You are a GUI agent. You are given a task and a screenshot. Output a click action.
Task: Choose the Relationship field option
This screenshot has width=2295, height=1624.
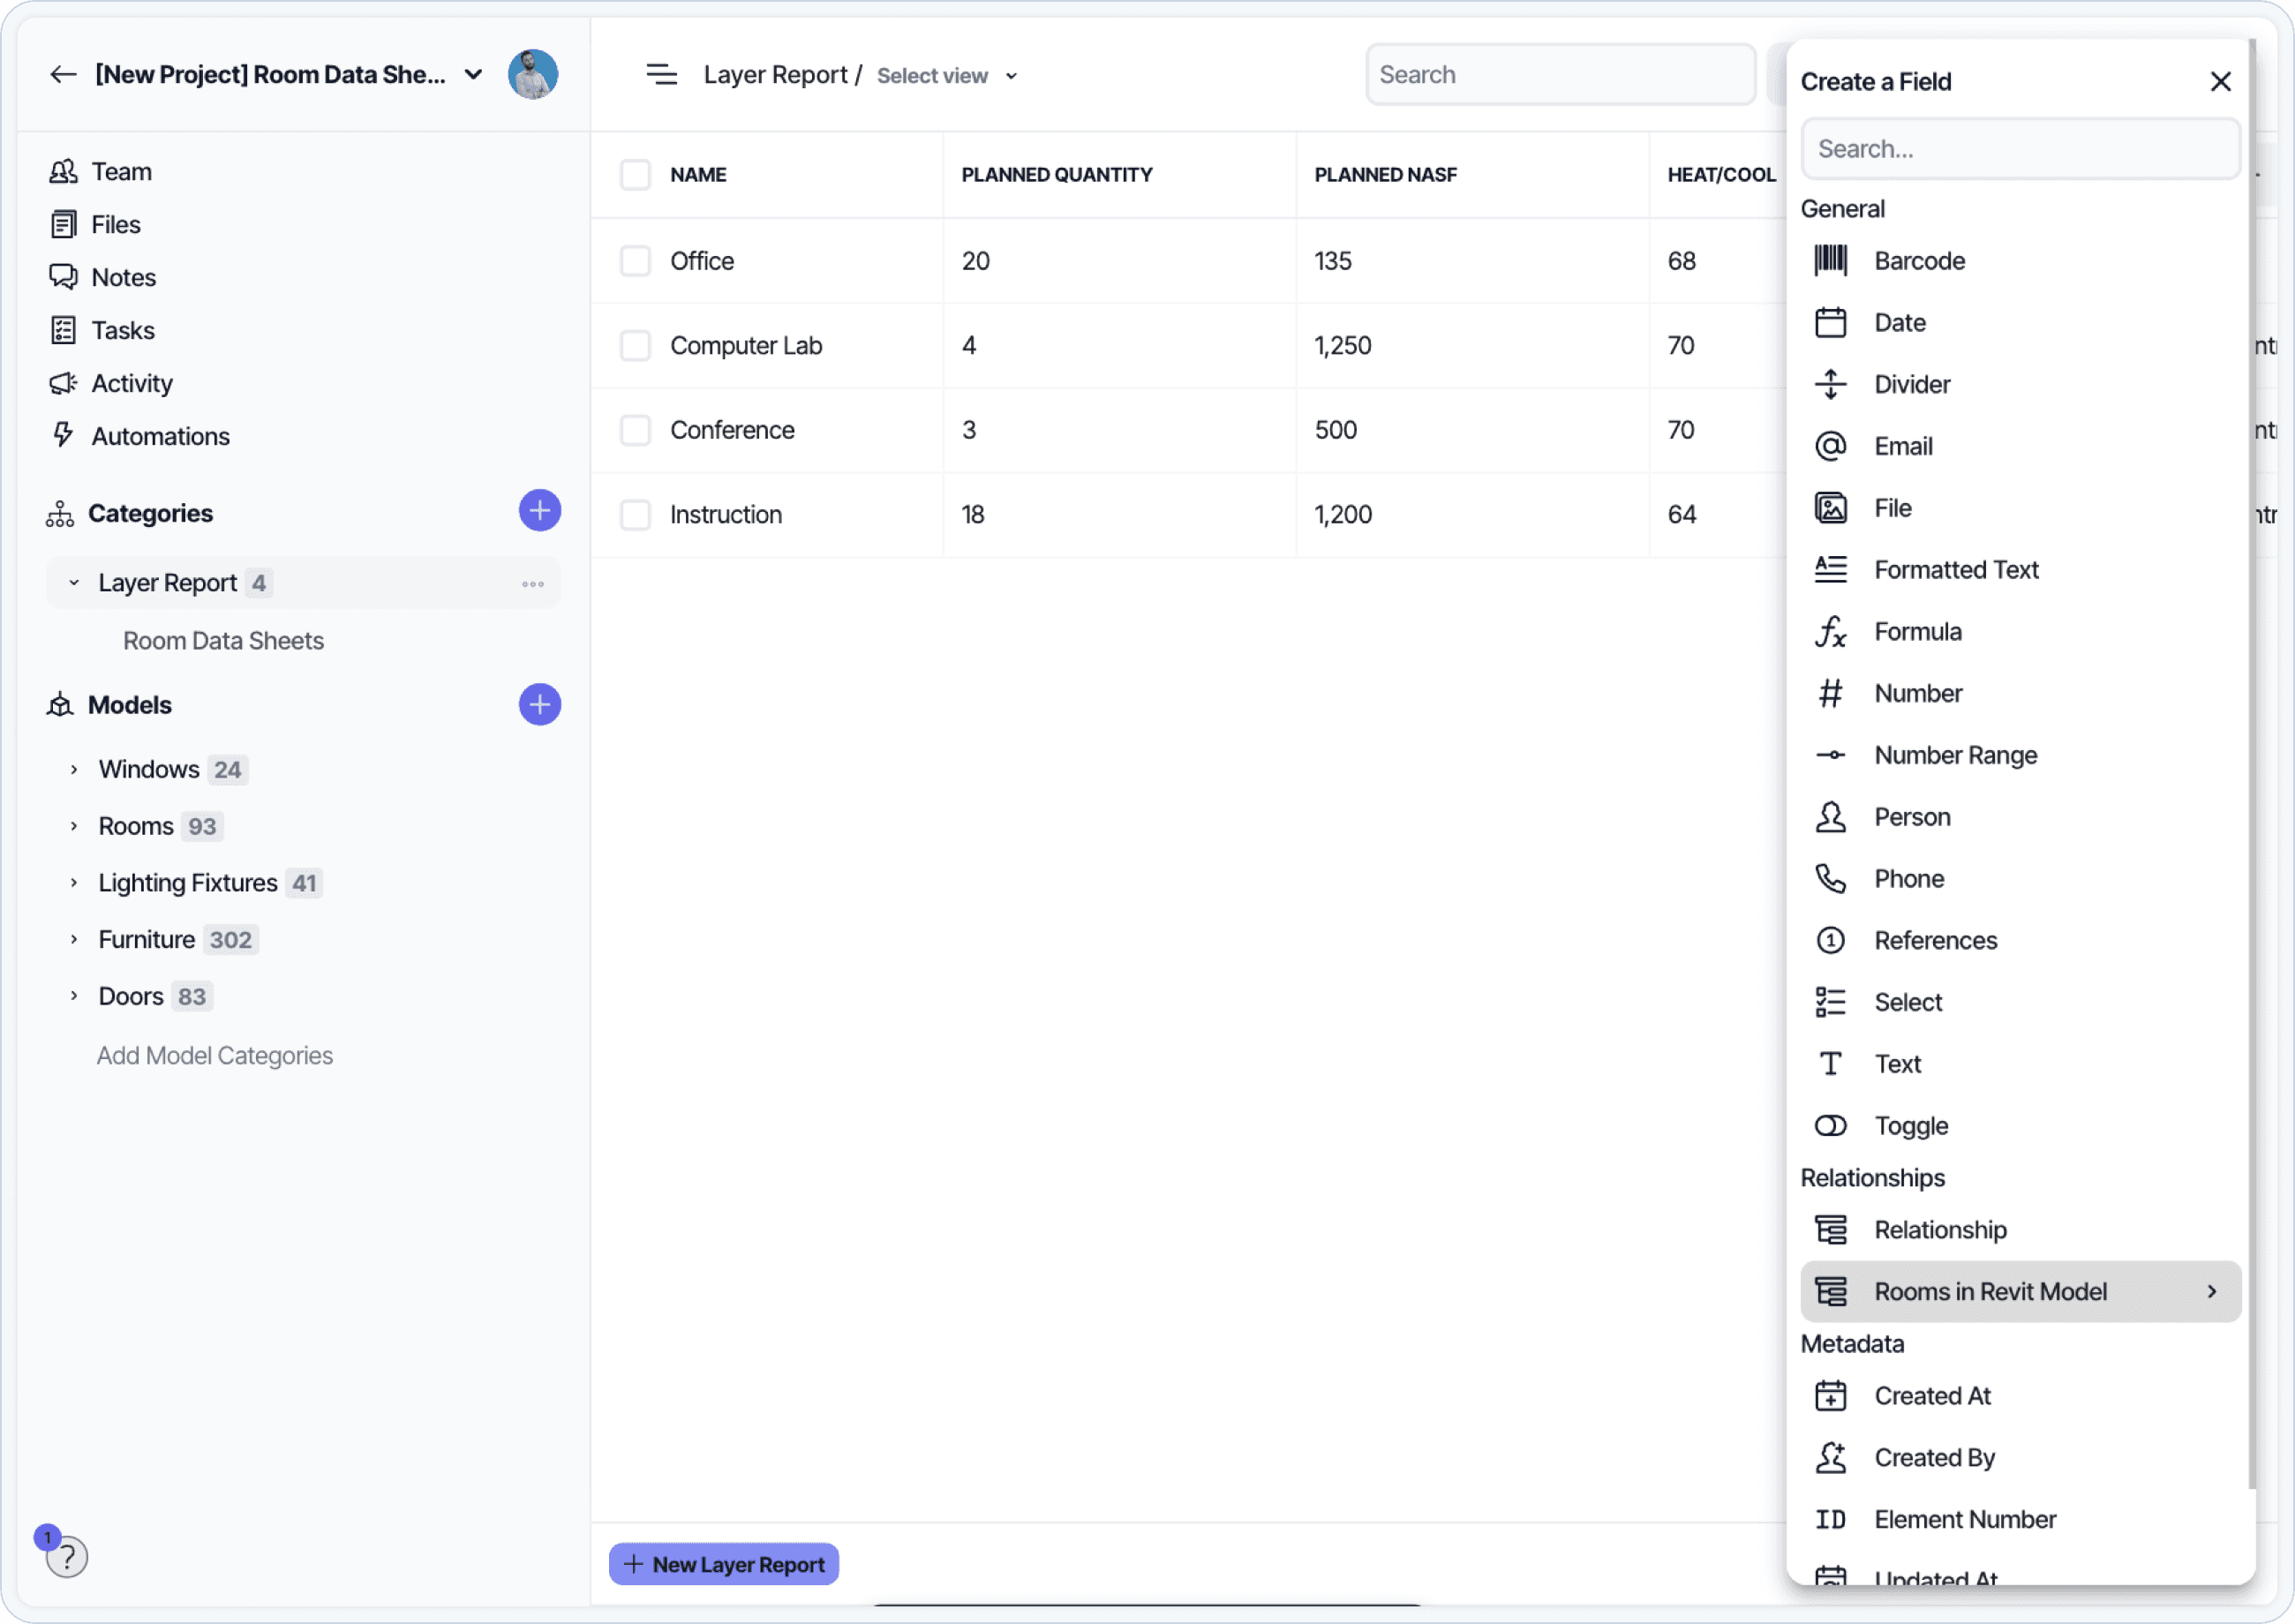pyautogui.click(x=1940, y=1230)
